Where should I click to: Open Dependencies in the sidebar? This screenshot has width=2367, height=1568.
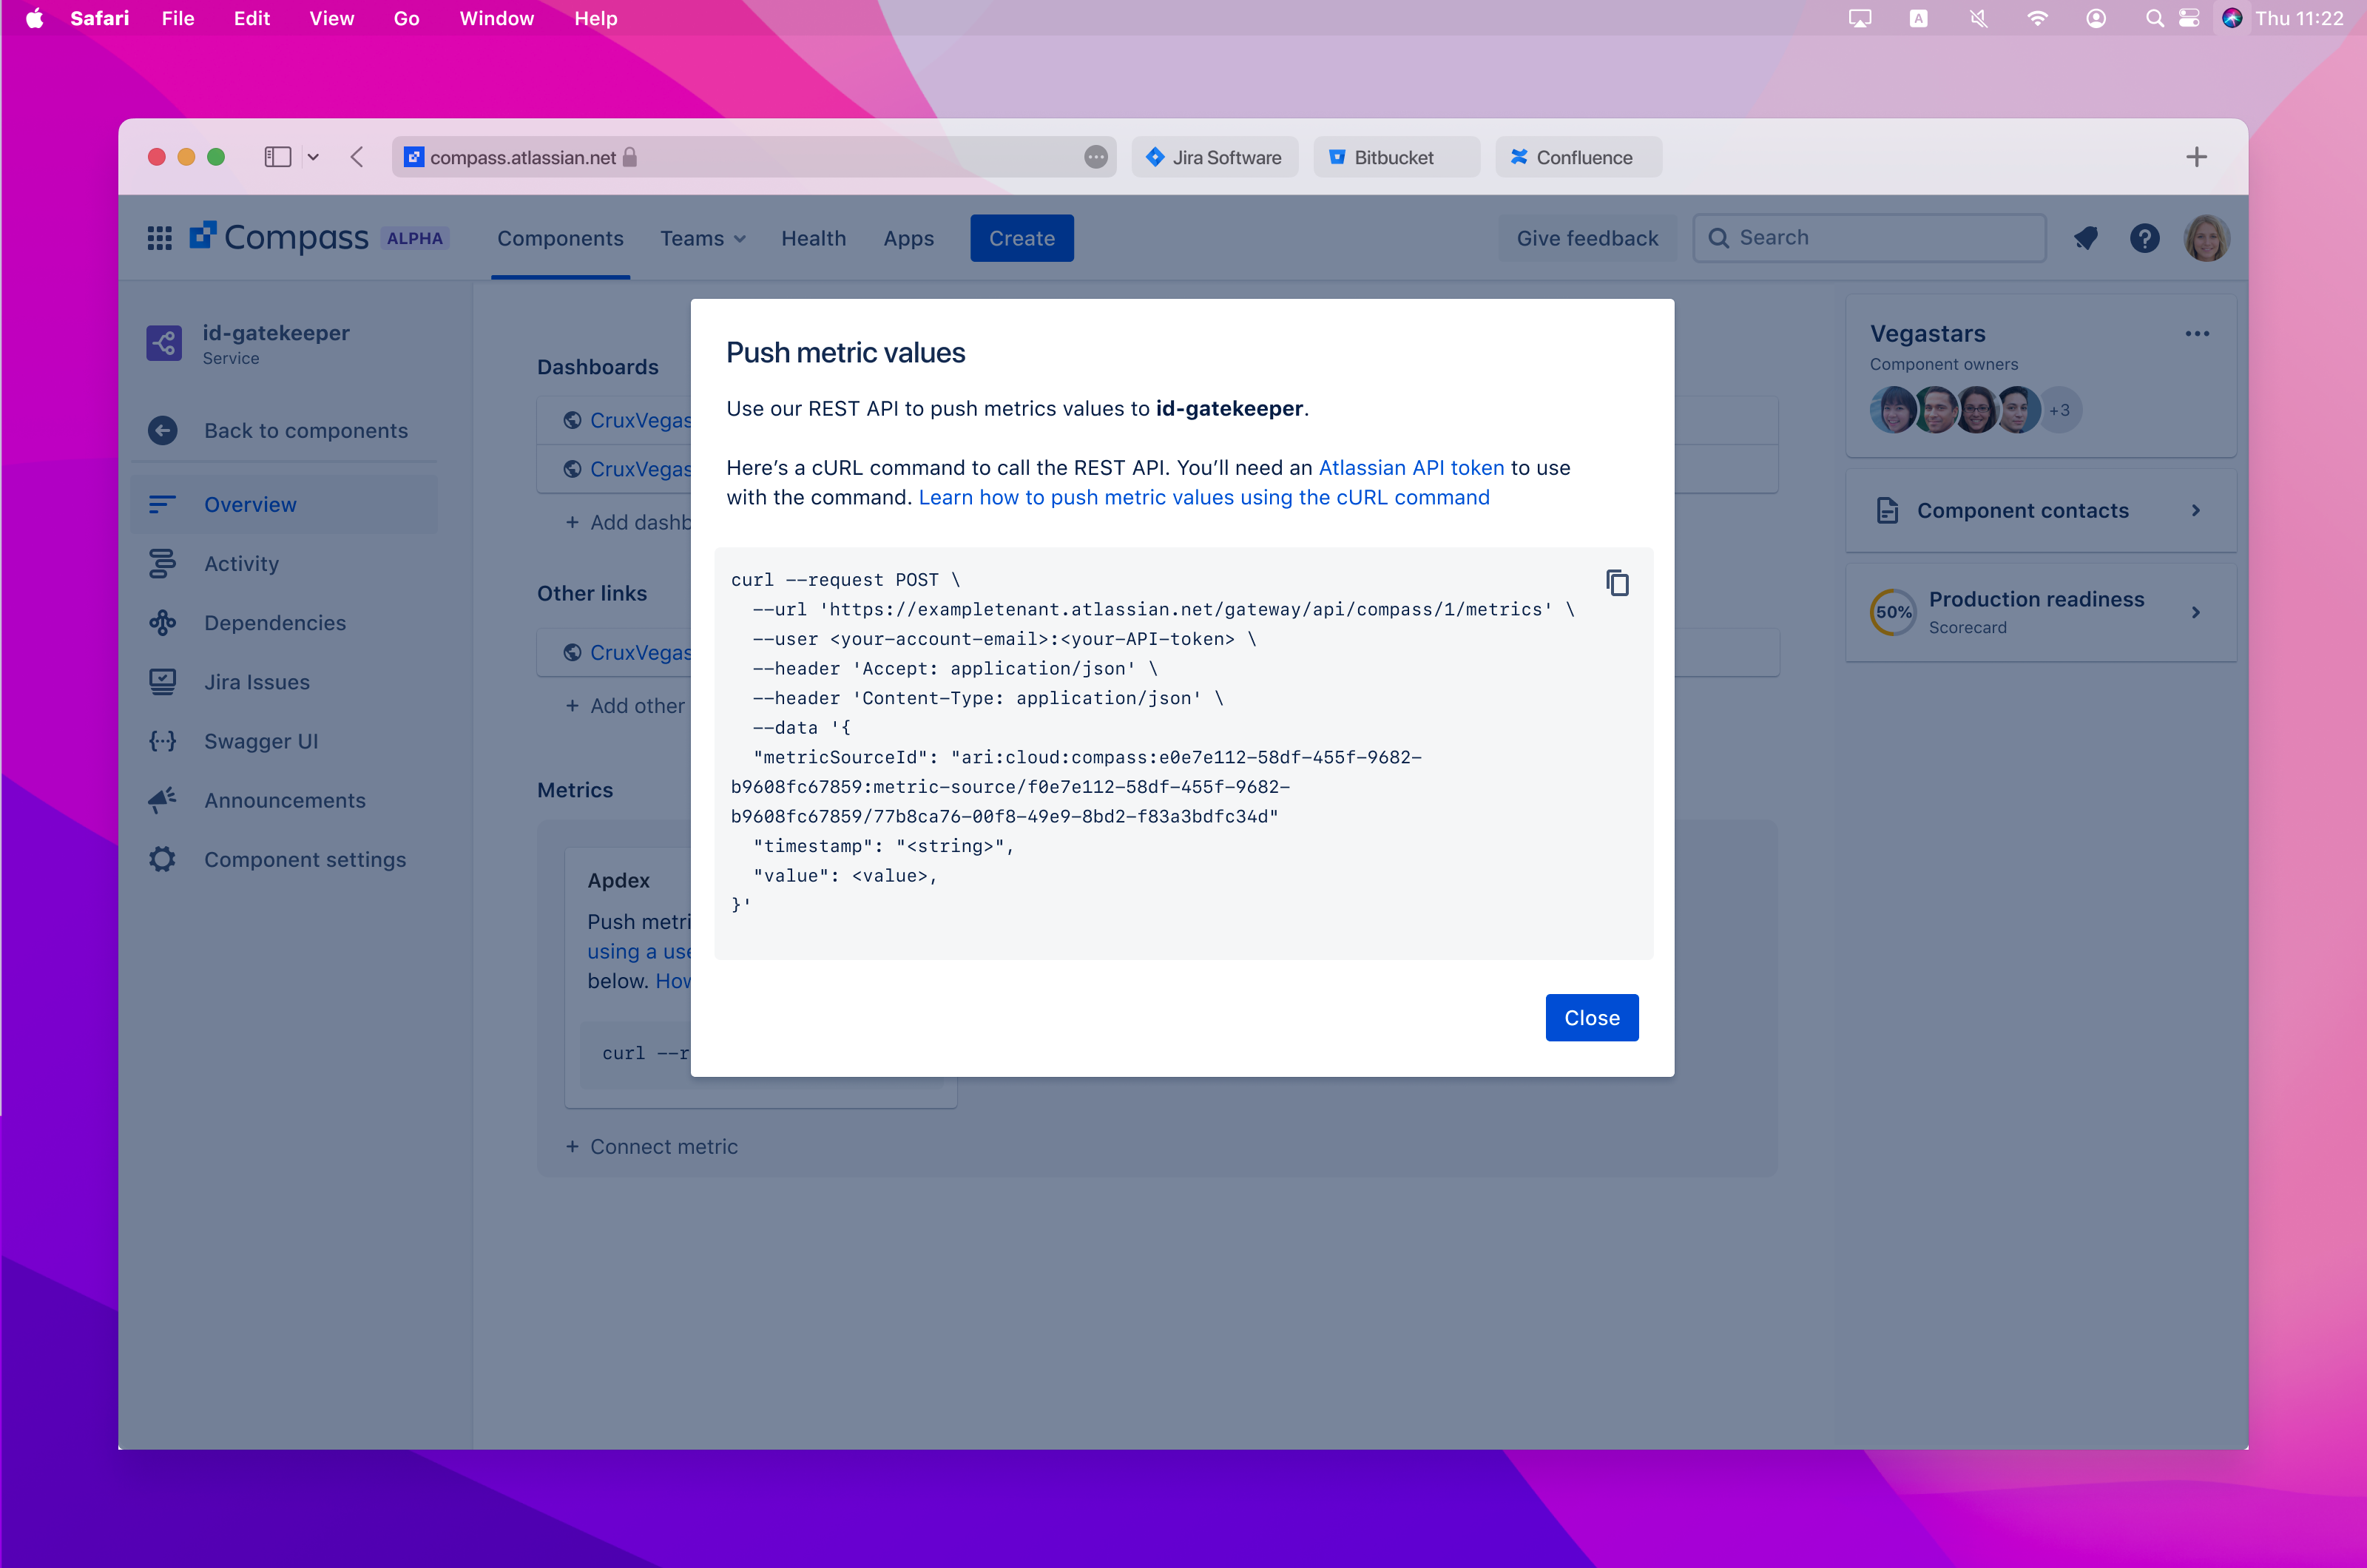pos(284,622)
